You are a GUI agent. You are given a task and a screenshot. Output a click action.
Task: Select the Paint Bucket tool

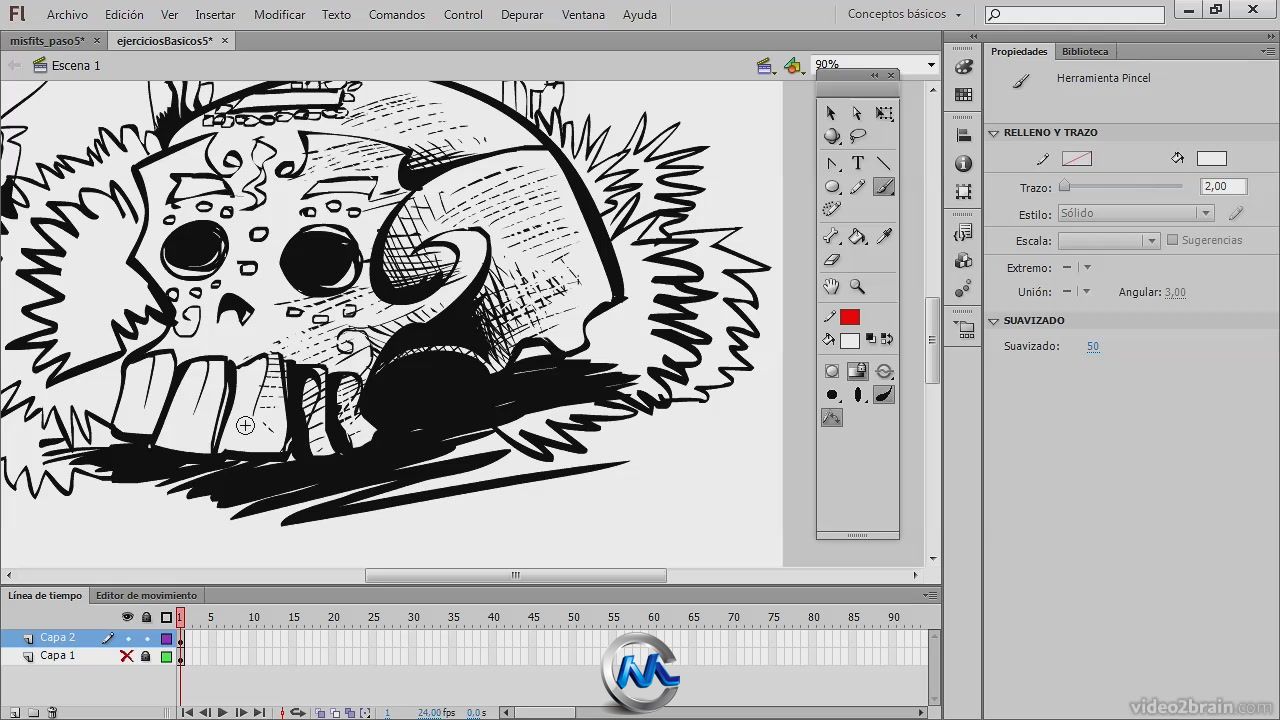tap(857, 236)
